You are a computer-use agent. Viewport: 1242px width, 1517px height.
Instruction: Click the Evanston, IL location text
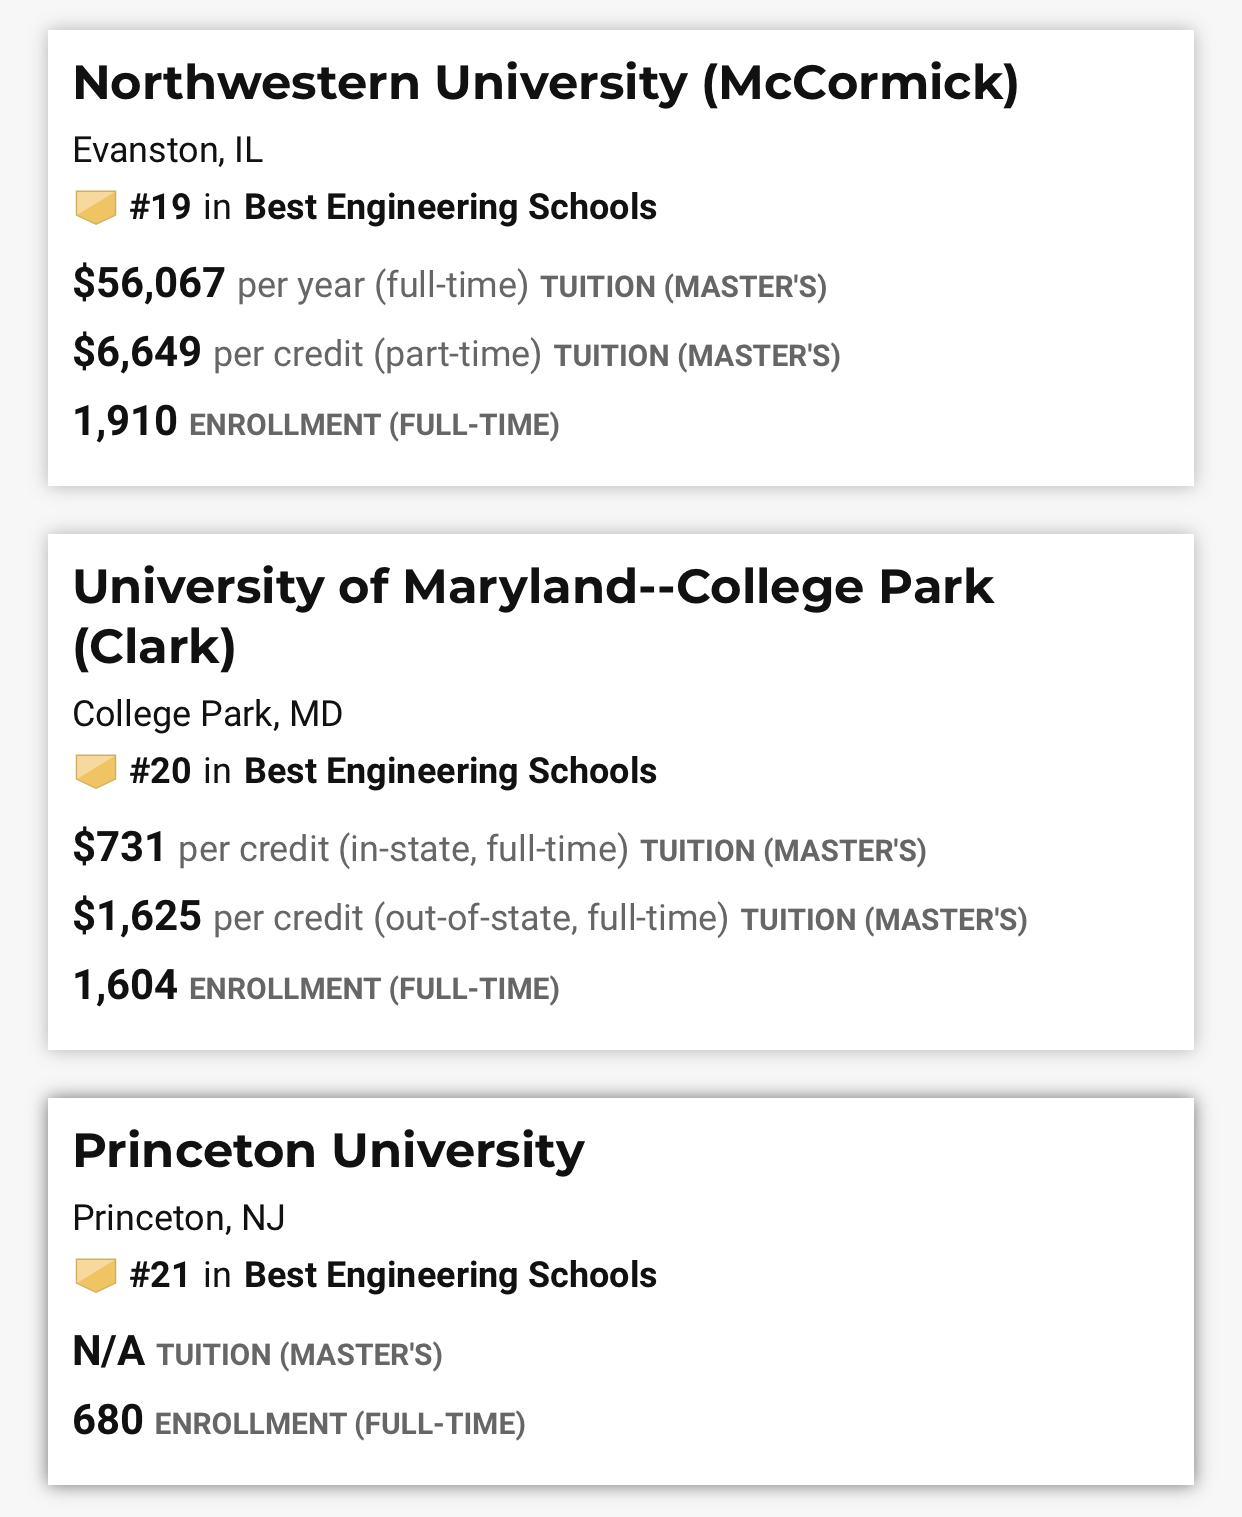[x=168, y=150]
